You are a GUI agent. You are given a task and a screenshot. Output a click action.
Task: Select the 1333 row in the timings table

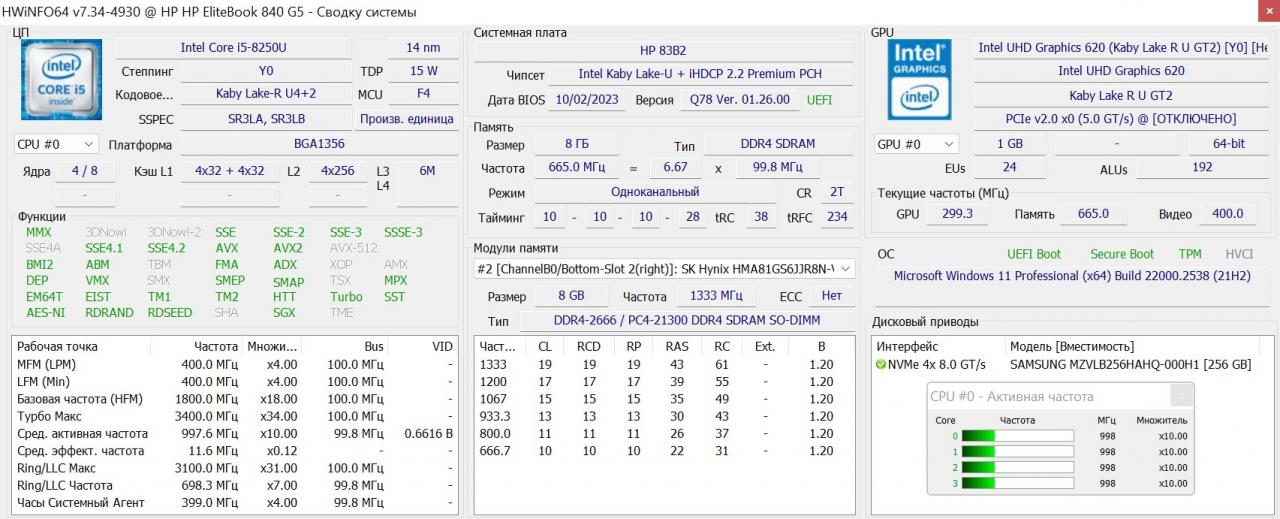660,365
